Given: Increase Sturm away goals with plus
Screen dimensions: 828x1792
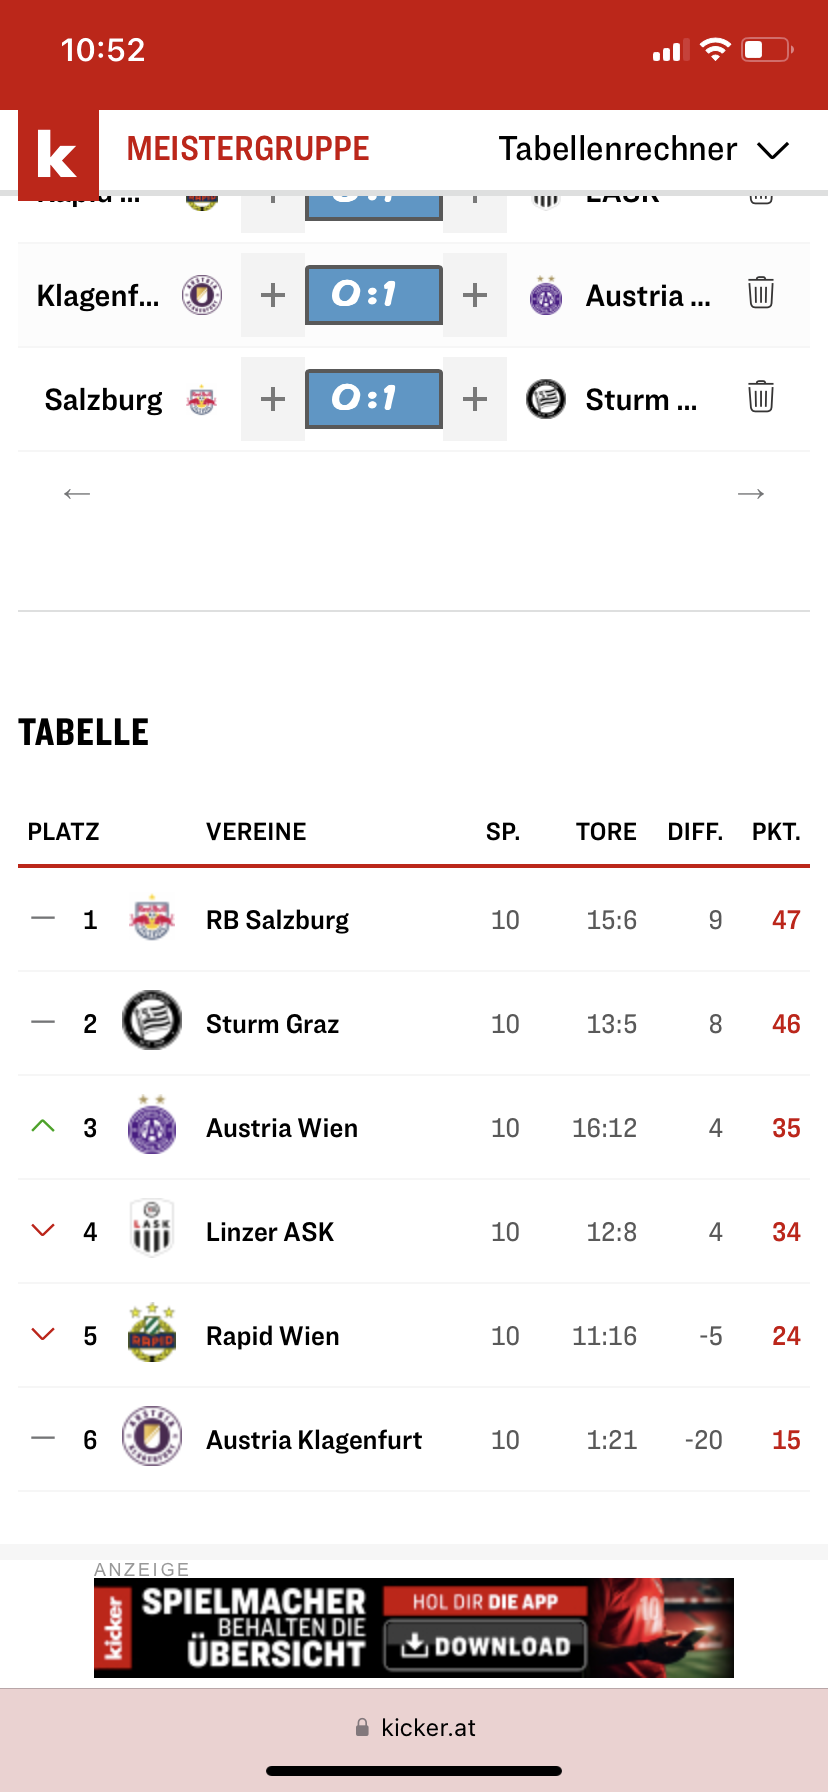Looking at the screenshot, I should (475, 399).
